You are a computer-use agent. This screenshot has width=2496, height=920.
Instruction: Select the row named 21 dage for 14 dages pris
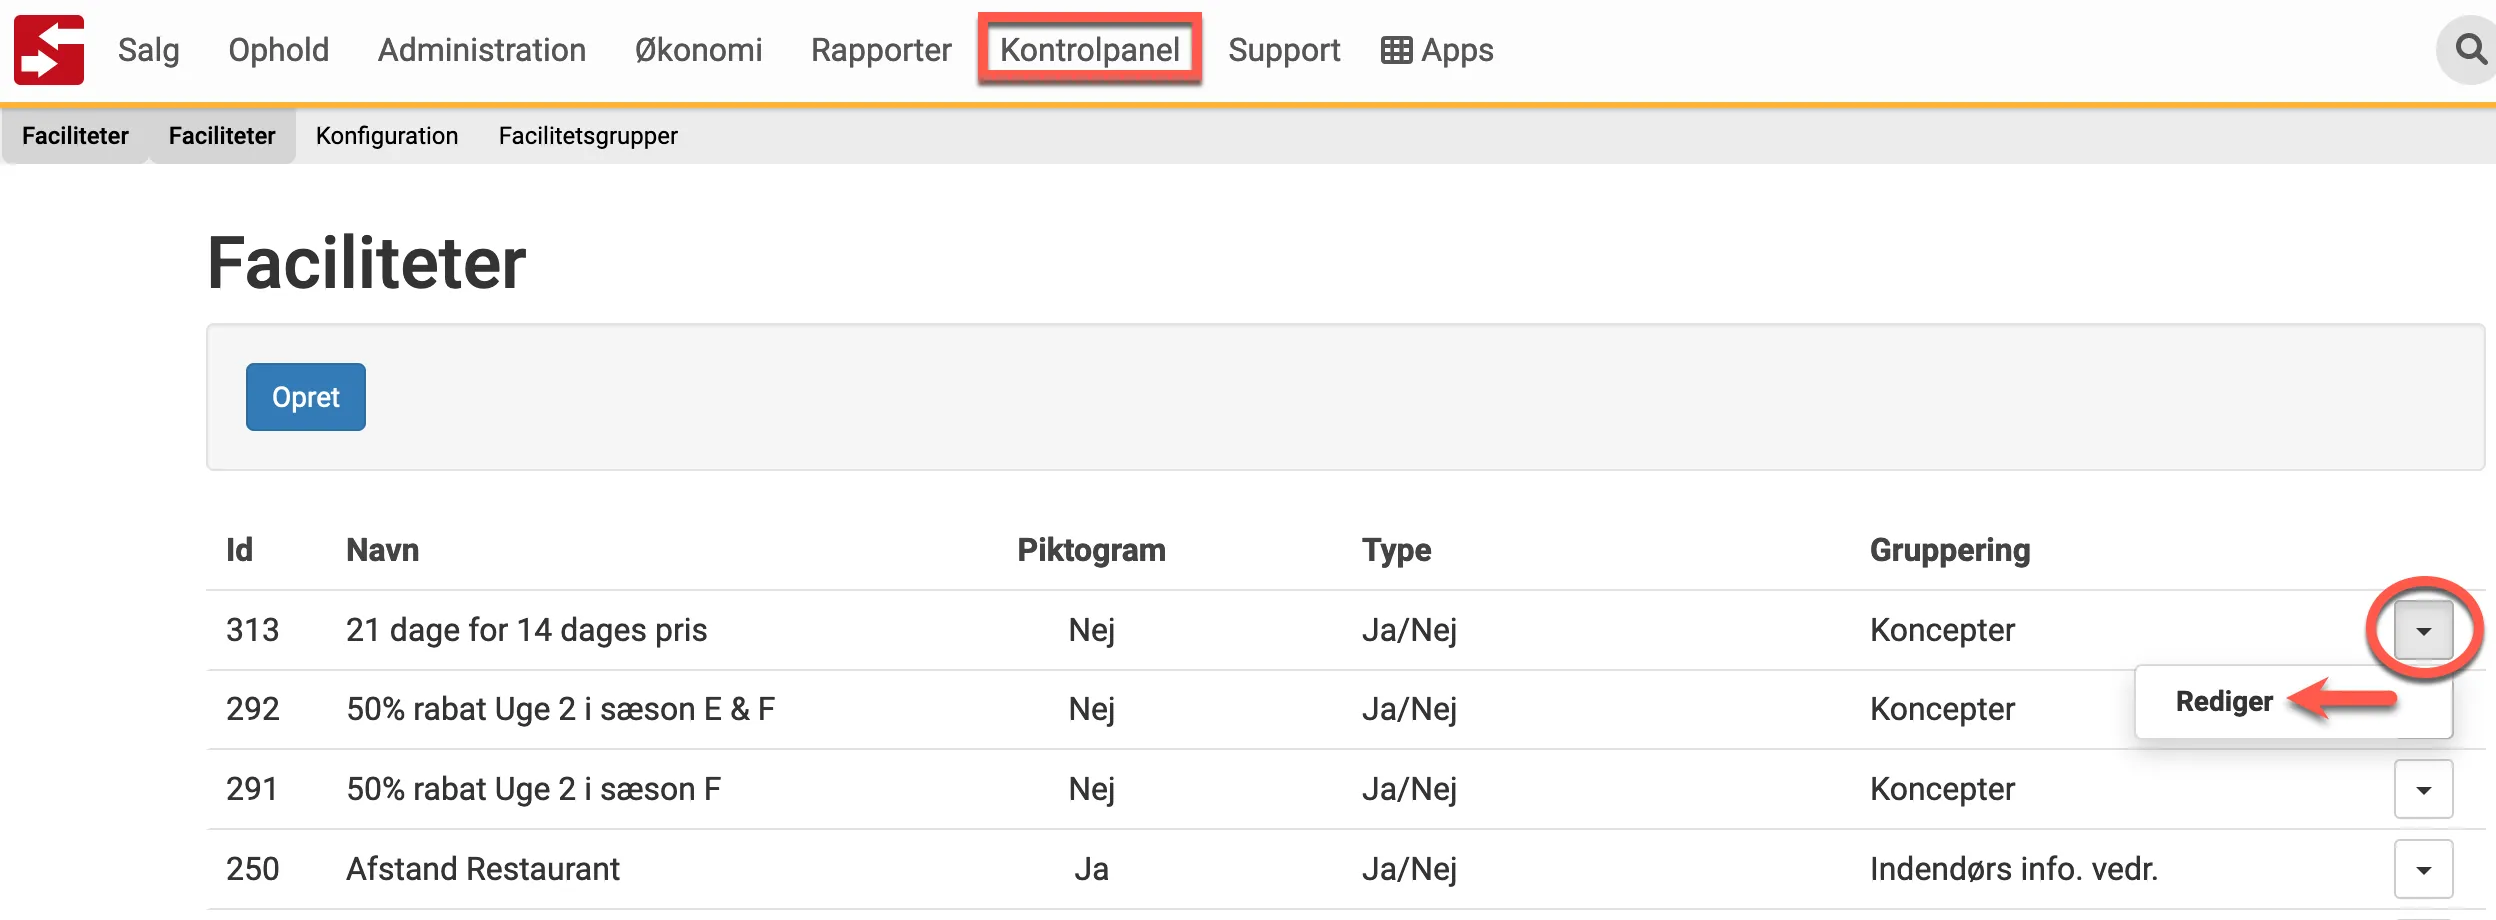pos(526,630)
